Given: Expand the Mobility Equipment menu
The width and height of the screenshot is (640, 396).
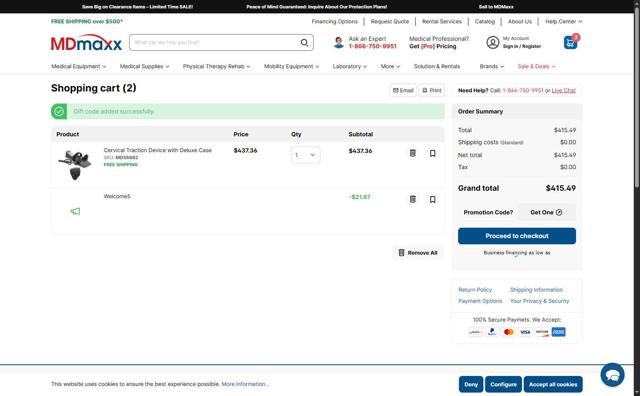Looking at the screenshot, I should [x=291, y=66].
